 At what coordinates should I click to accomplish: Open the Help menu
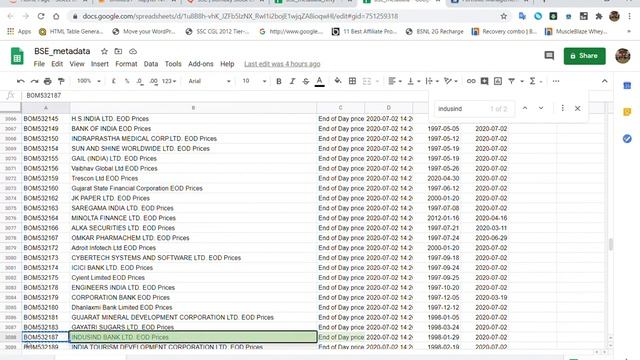point(227,64)
